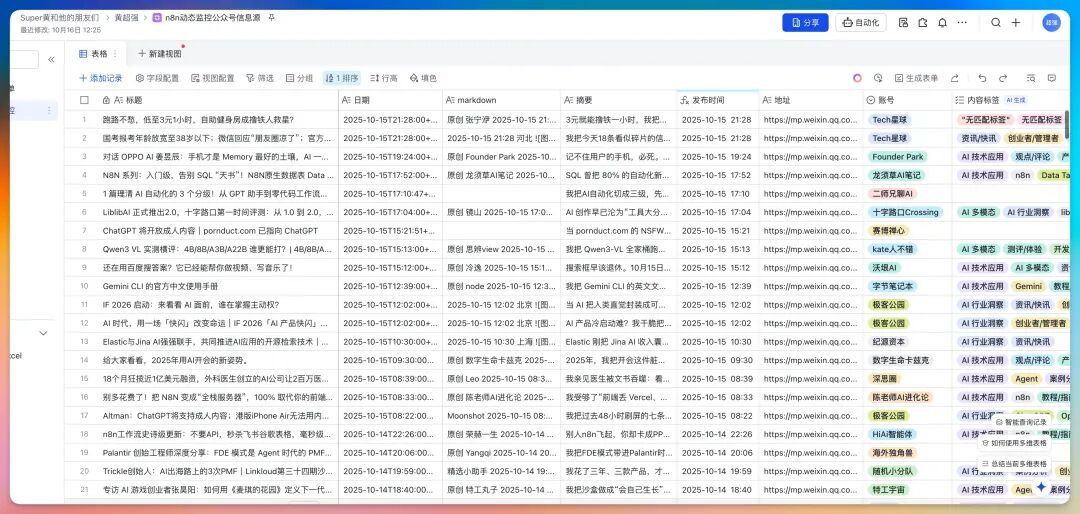1080x514 pixels.
Task: Click the blue AI sparkle assistant icon
Action: pos(1041,487)
